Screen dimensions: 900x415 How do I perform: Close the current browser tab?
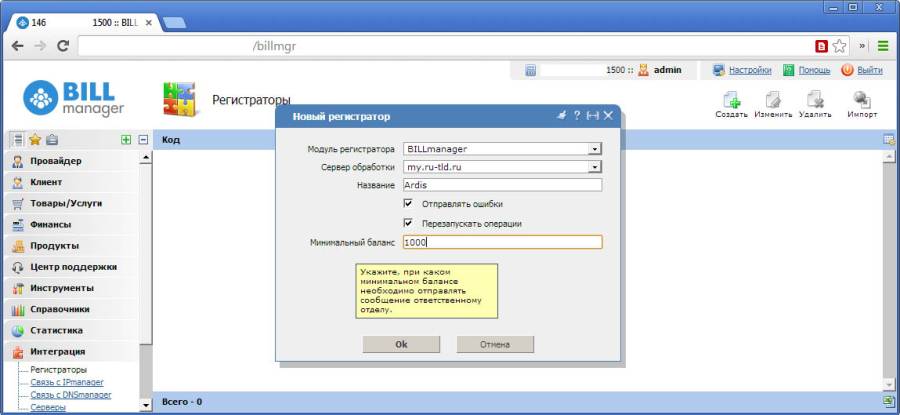click(x=149, y=23)
